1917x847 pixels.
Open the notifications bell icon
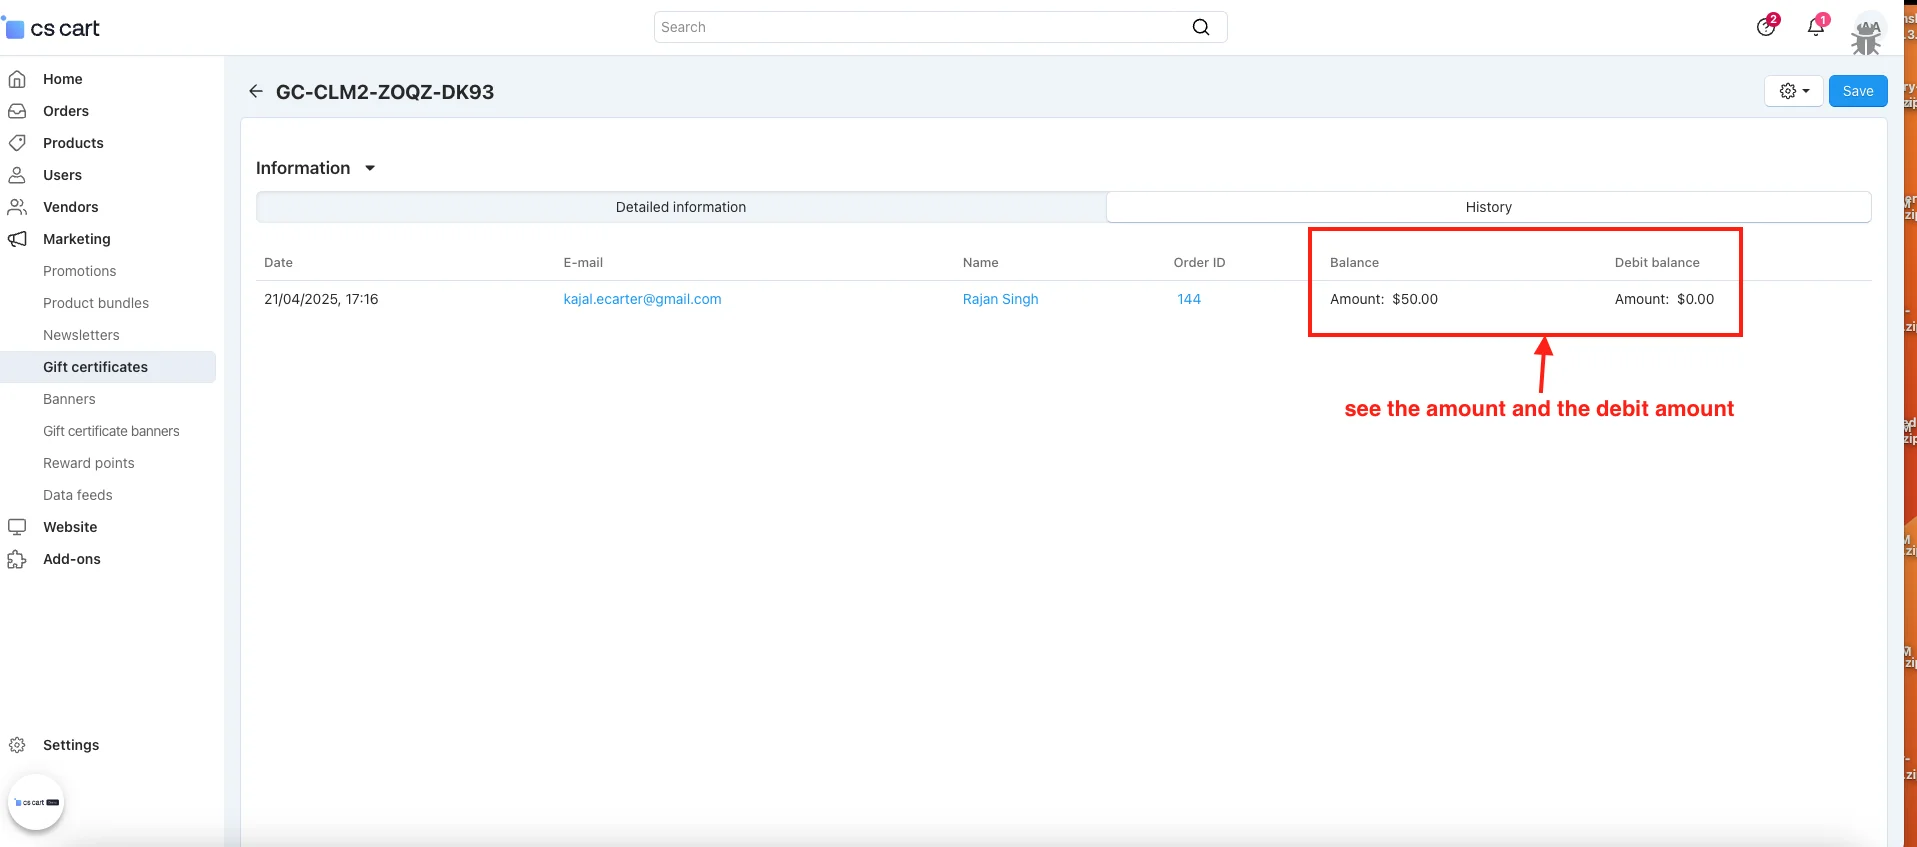coord(1816,27)
